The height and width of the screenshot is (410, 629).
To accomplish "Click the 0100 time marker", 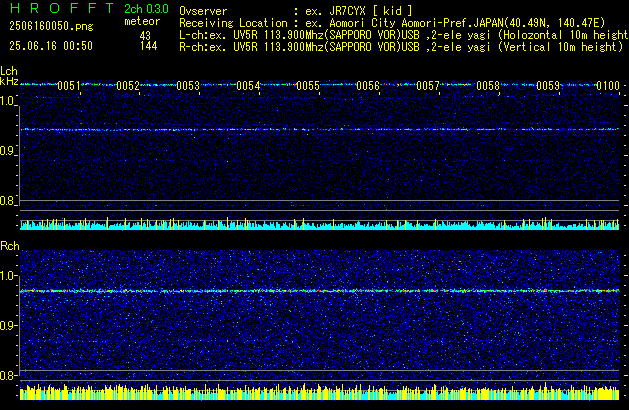I will click(608, 86).
